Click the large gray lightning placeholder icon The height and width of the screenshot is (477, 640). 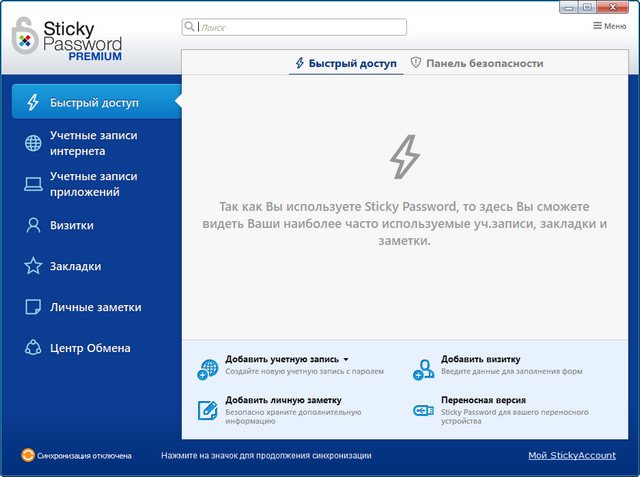click(x=404, y=156)
